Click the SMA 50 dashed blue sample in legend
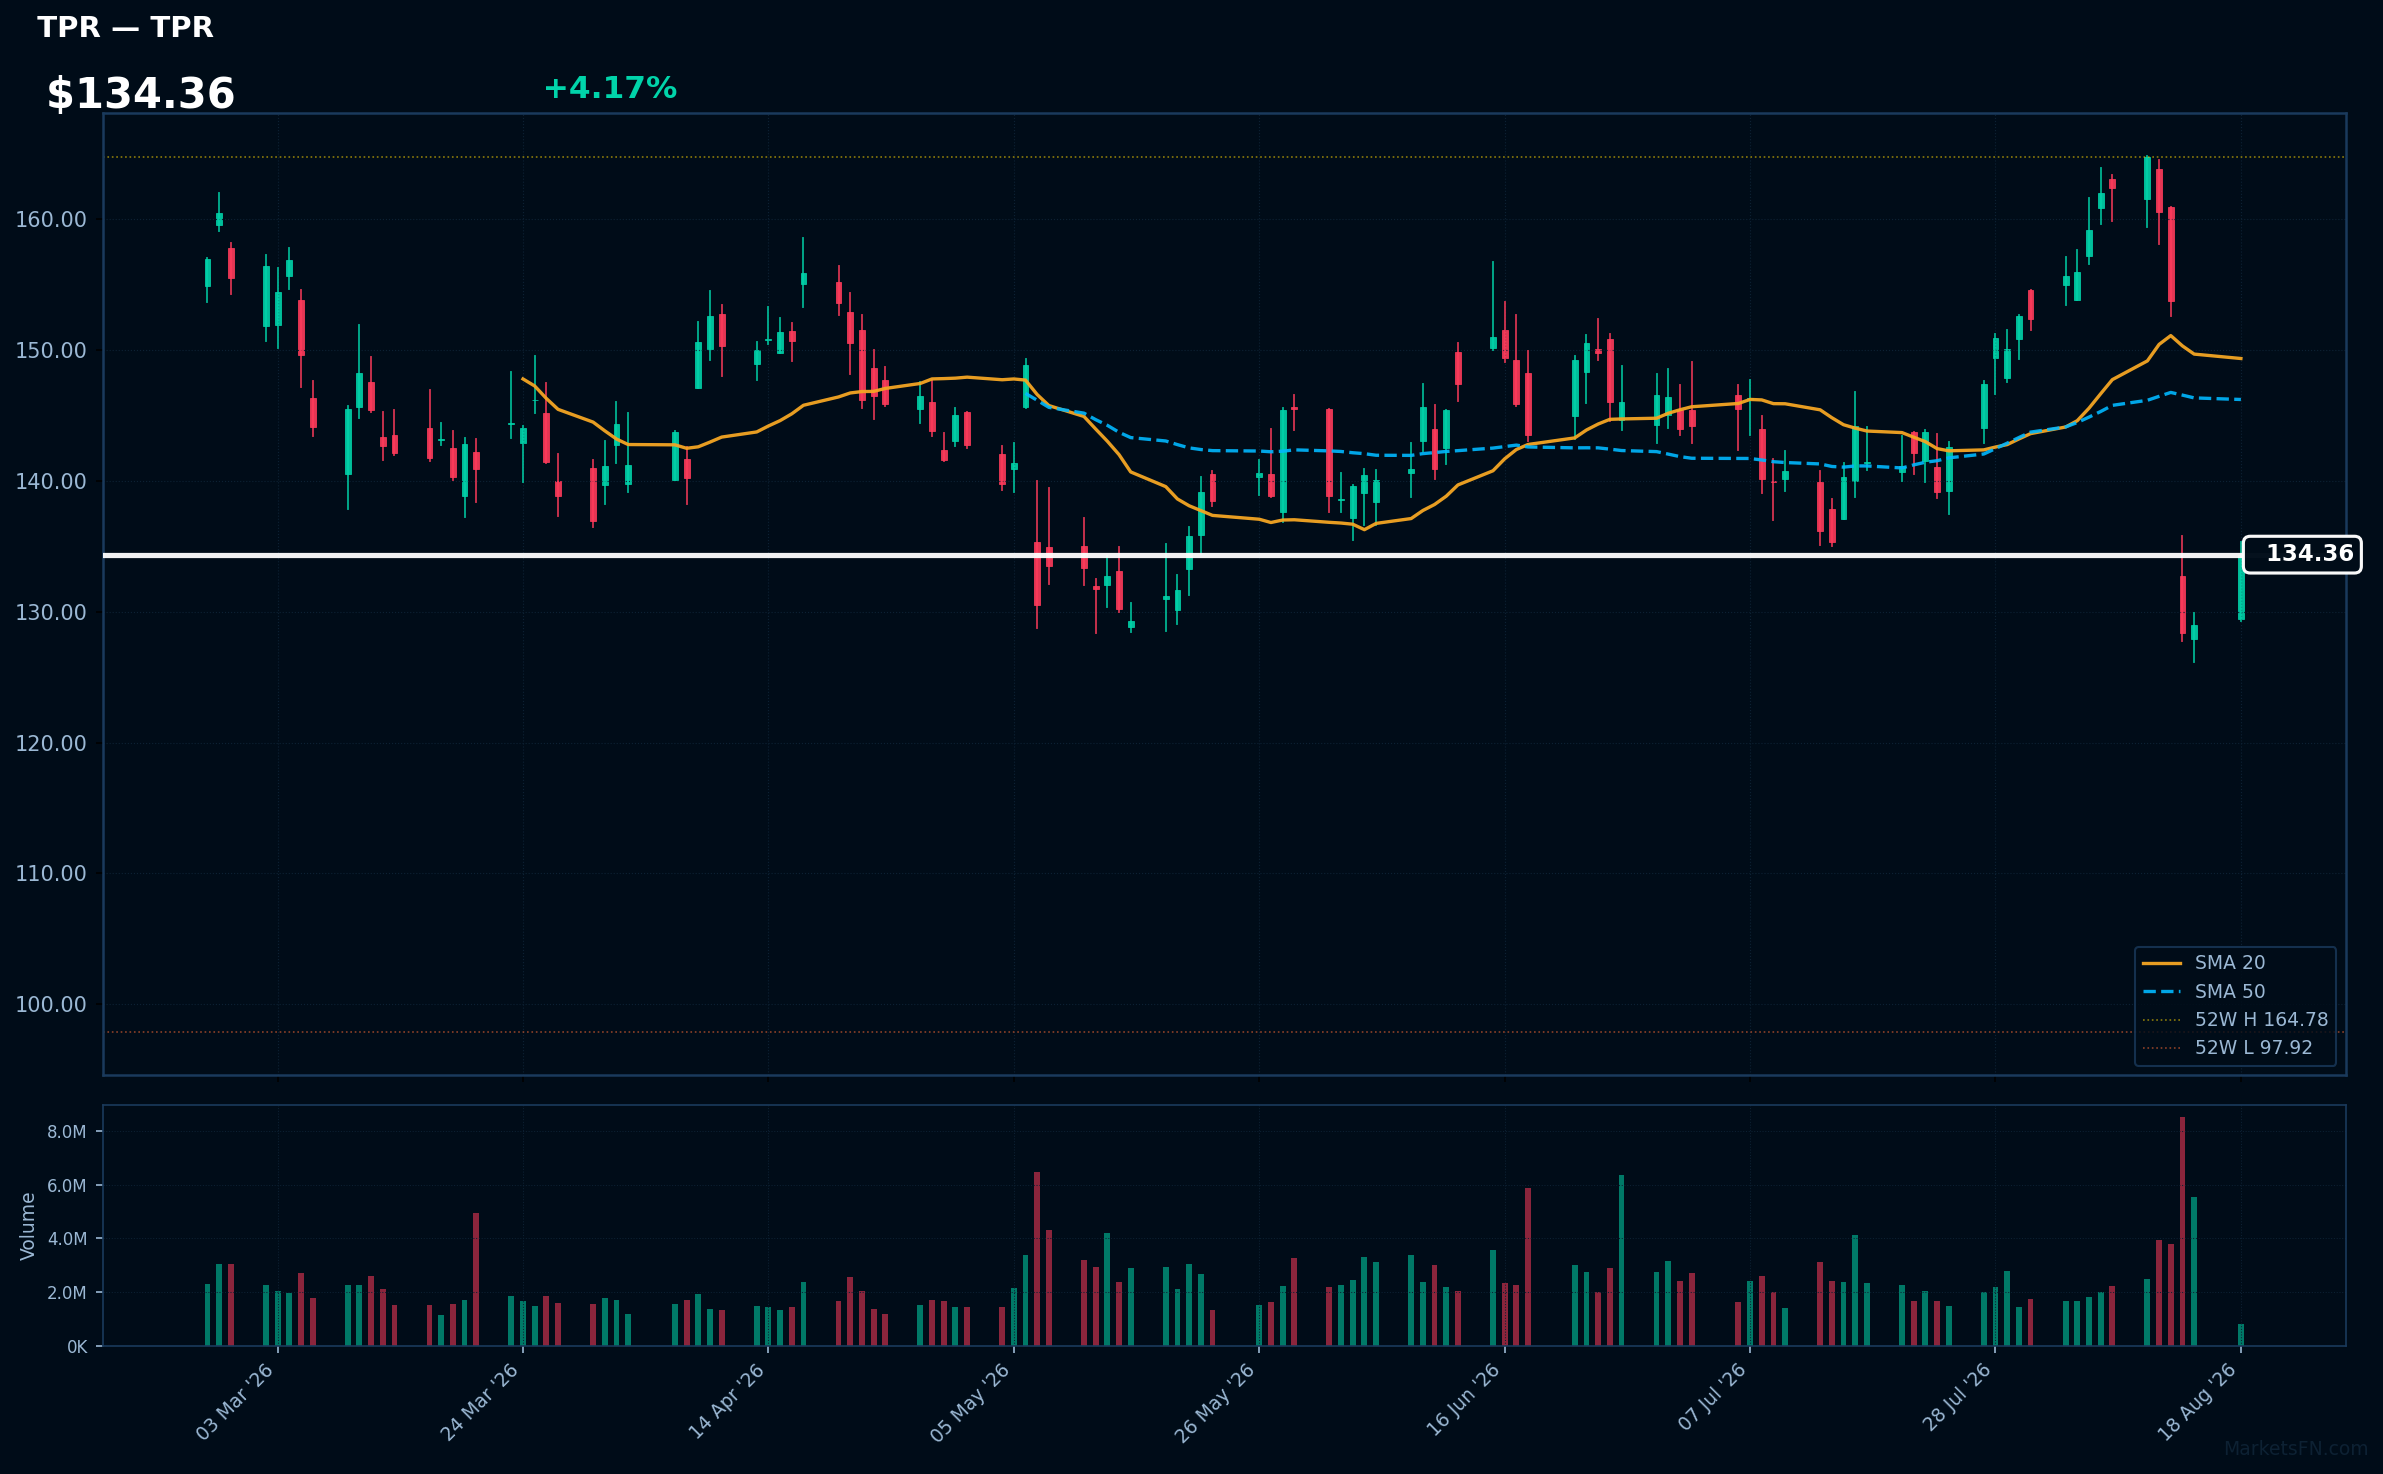This screenshot has width=2383, height=1474. 2162,991
